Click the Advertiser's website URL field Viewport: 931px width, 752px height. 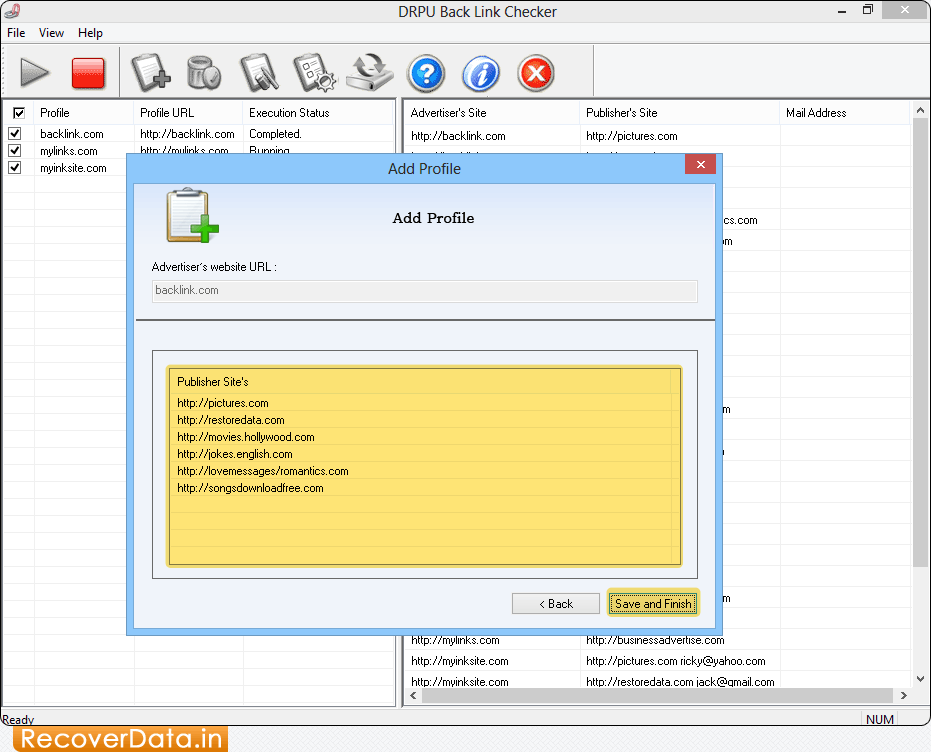click(424, 291)
